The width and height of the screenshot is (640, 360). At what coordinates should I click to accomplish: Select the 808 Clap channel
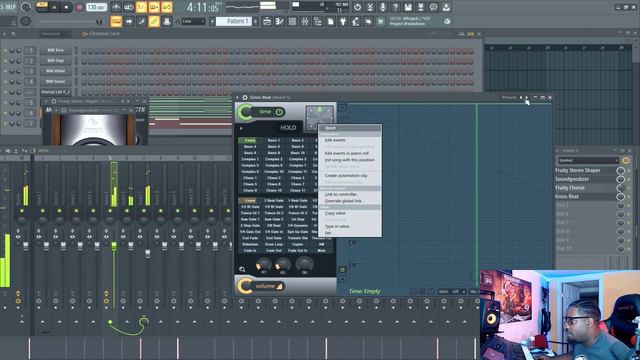56,60
